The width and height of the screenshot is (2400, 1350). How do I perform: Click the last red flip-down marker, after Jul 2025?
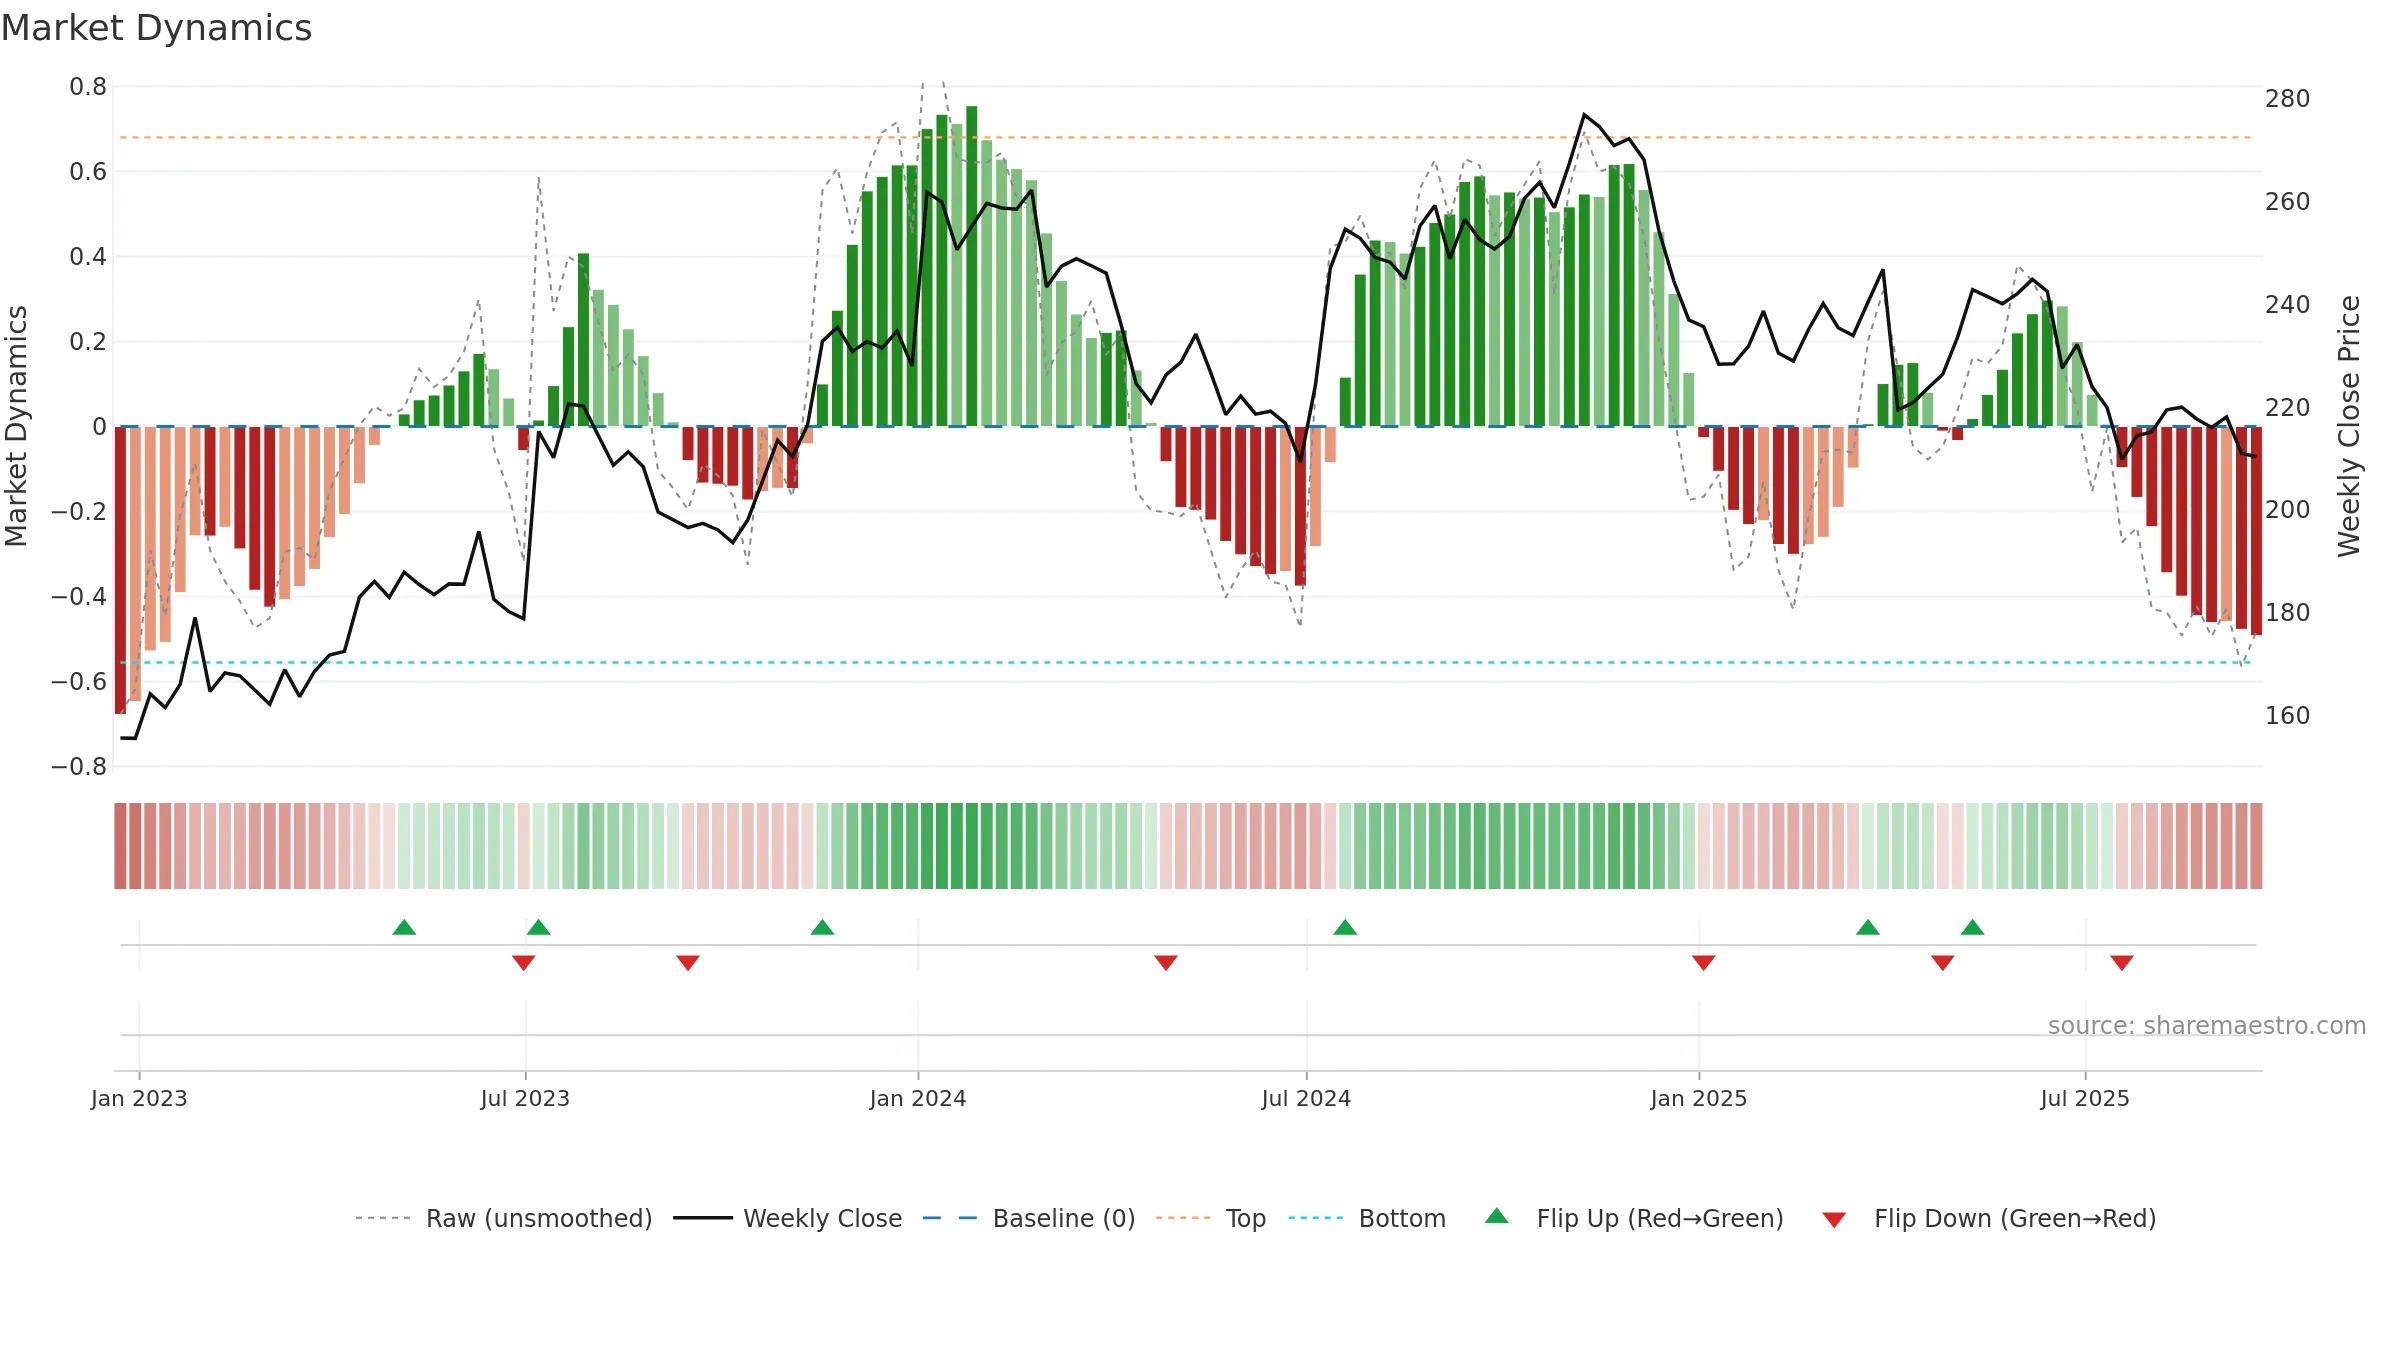pos(2122,963)
